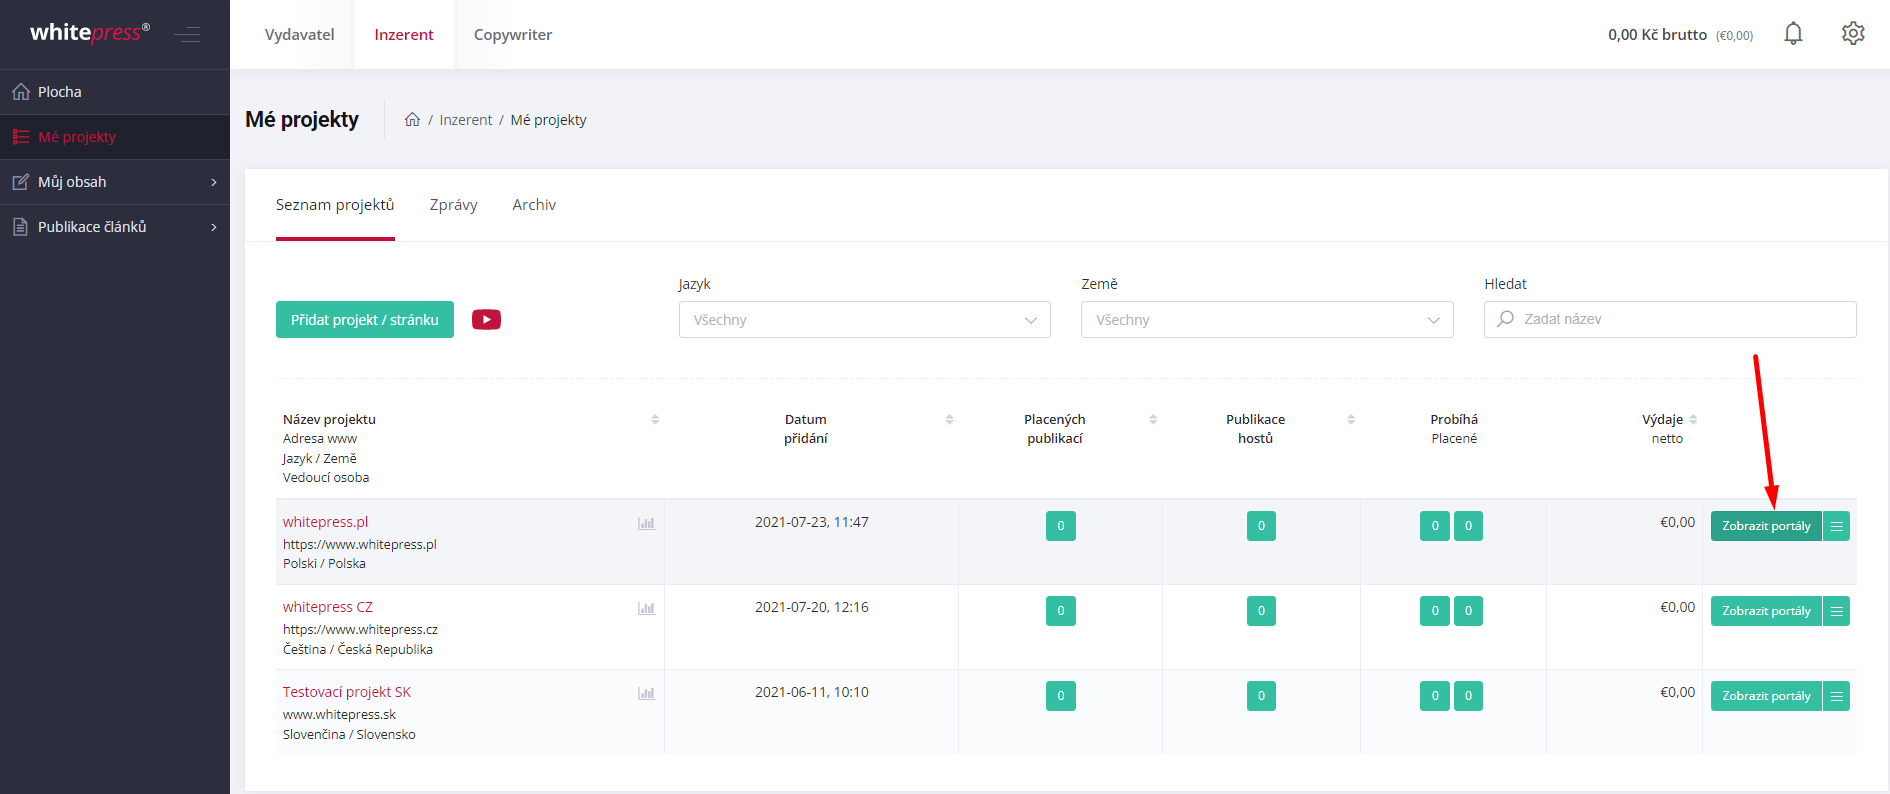The height and width of the screenshot is (794, 1890).
Task: Open statistics chart icon for Testovací projekt SK
Action: click(x=647, y=693)
